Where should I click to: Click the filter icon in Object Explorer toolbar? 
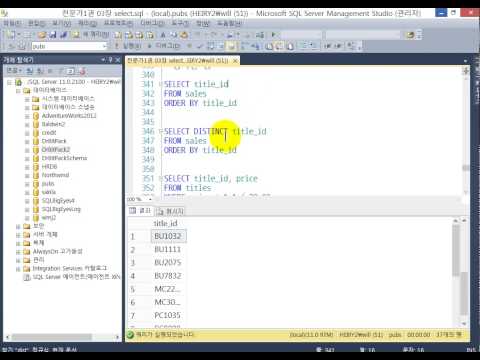60,71
